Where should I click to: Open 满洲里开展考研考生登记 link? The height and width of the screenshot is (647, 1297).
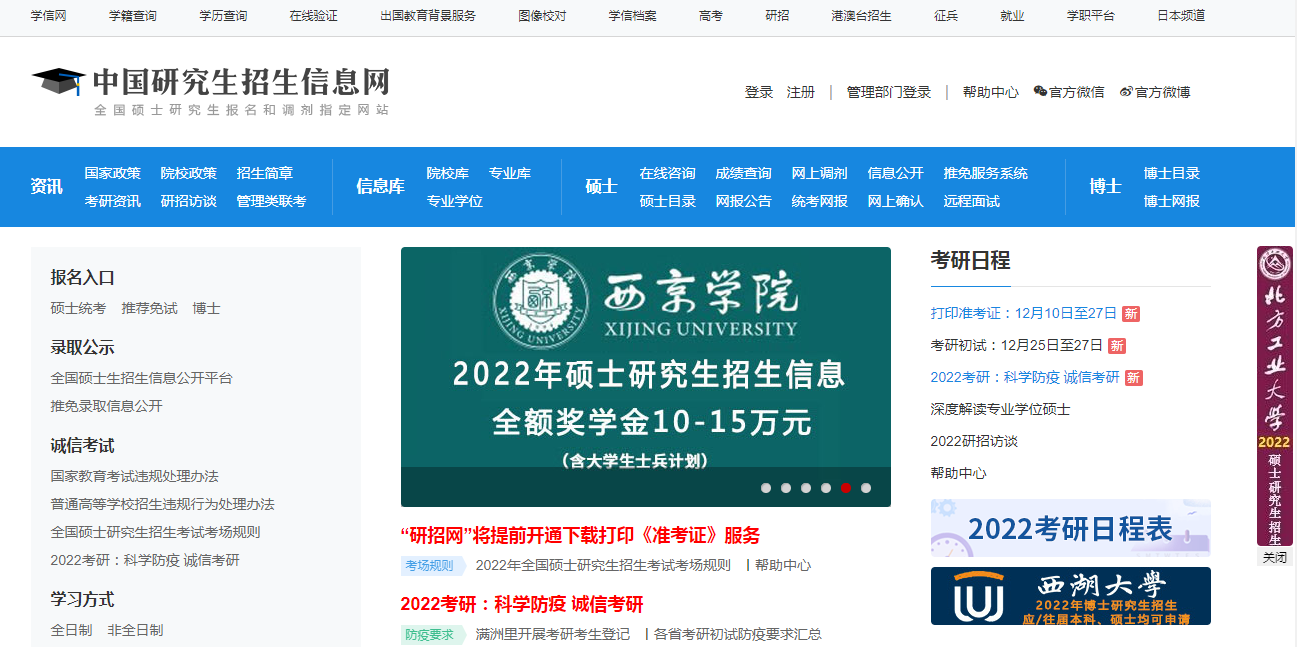(x=553, y=634)
